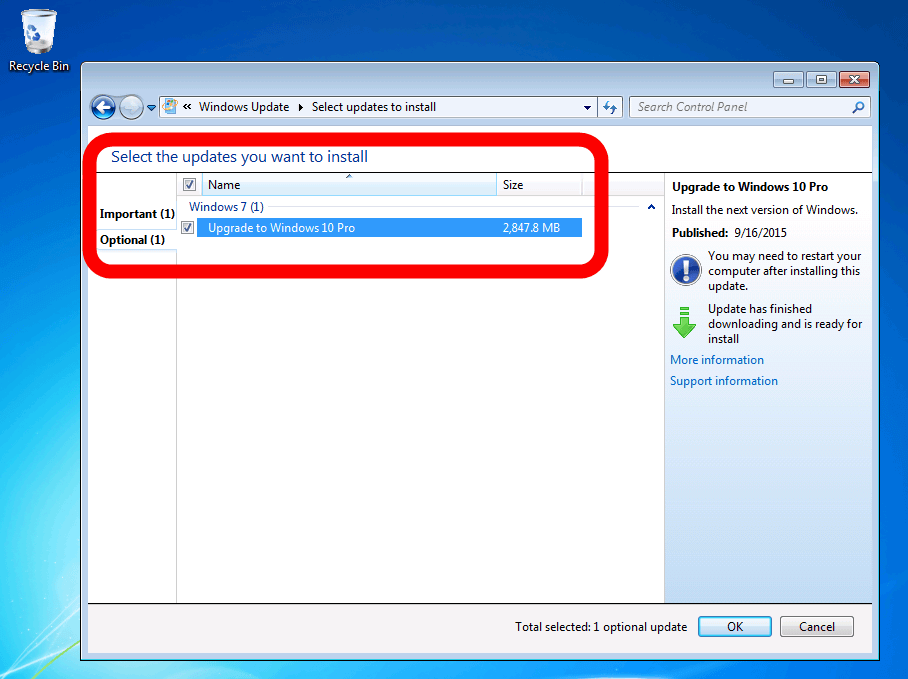Uncheck the Upgrade to Windows 10 Pro checkbox
This screenshot has width=908, height=679.
[188, 227]
